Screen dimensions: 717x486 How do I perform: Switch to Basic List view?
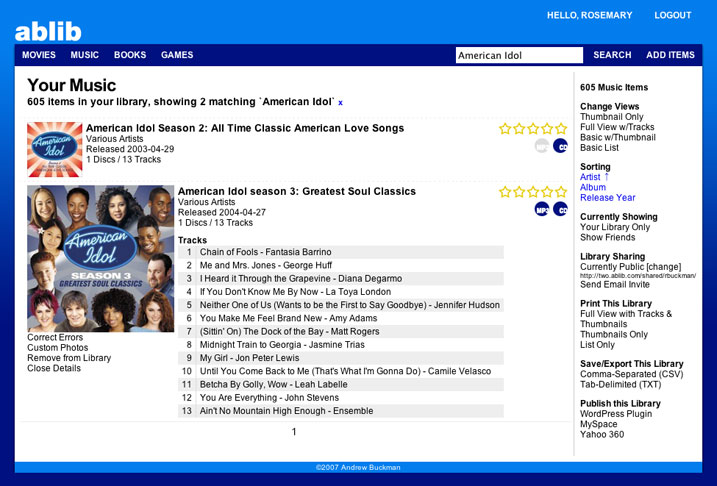click(599, 148)
